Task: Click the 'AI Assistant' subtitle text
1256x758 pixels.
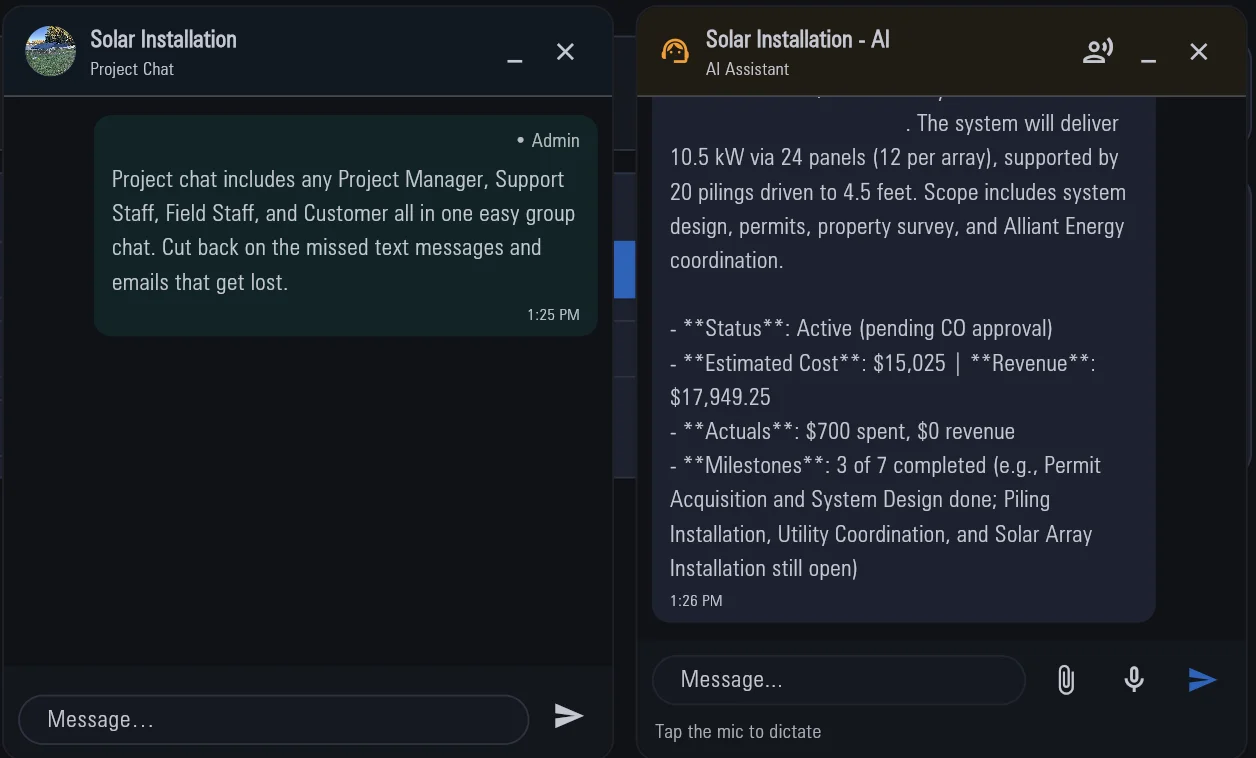Action: tap(747, 69)
